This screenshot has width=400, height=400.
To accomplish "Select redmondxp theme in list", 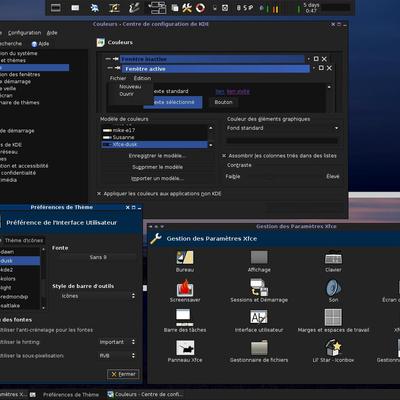I will tap(20, 297).
